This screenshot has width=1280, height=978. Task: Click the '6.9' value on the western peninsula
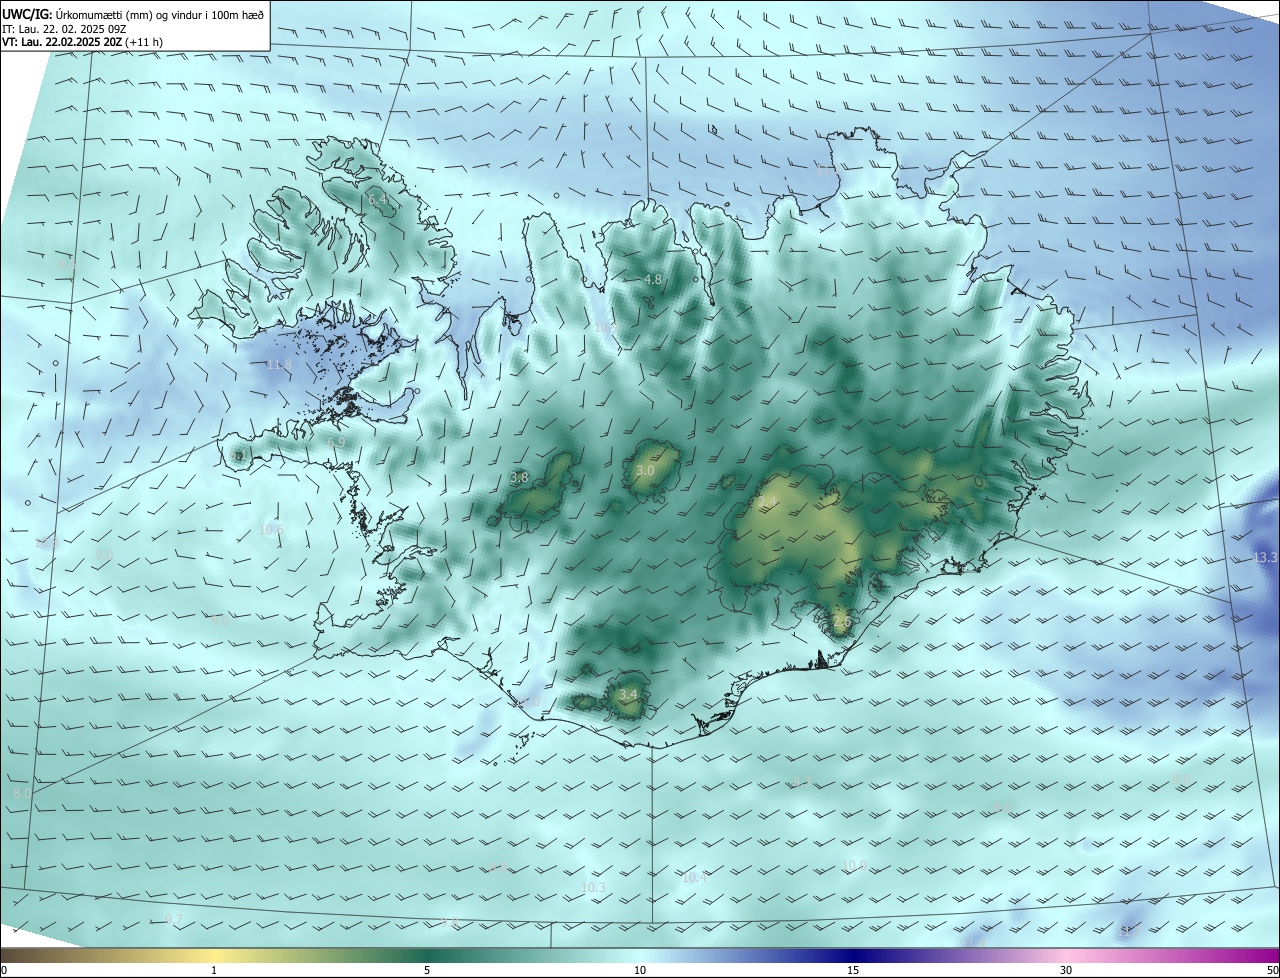pyautogui.click(x=336, y=442)
